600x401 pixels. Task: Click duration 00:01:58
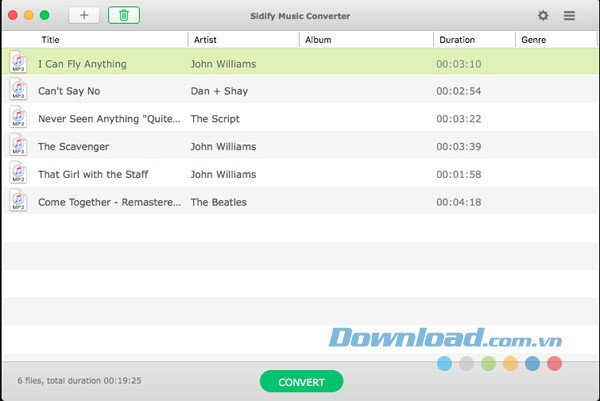tap(459, 174)
